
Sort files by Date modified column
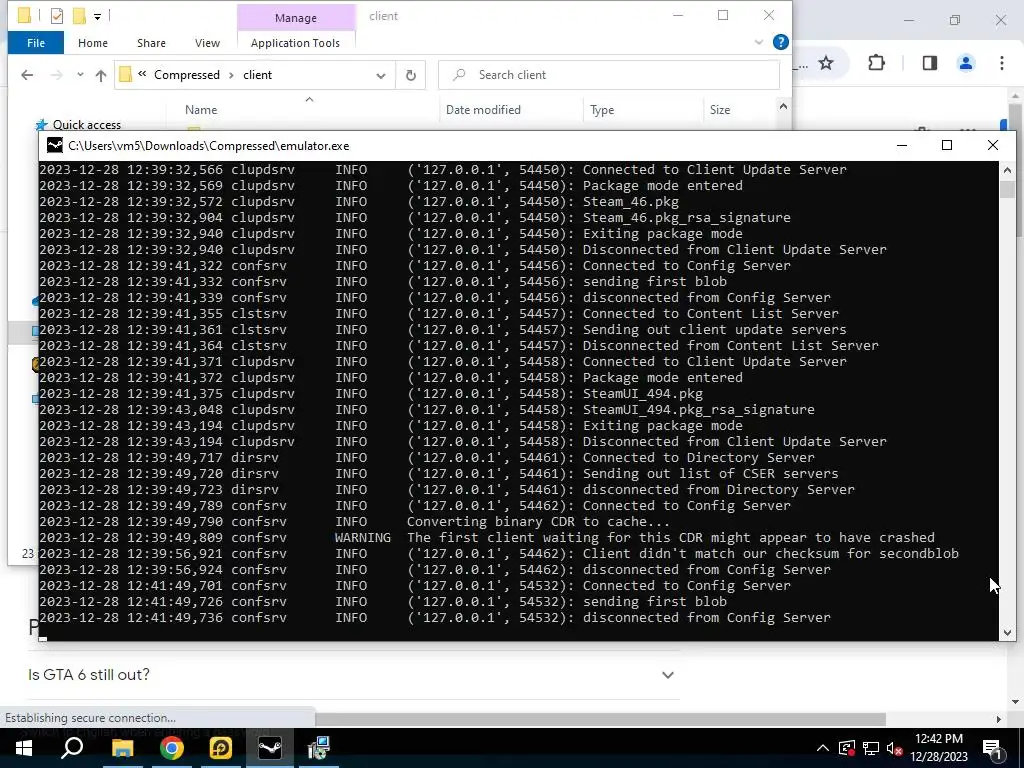483,110
